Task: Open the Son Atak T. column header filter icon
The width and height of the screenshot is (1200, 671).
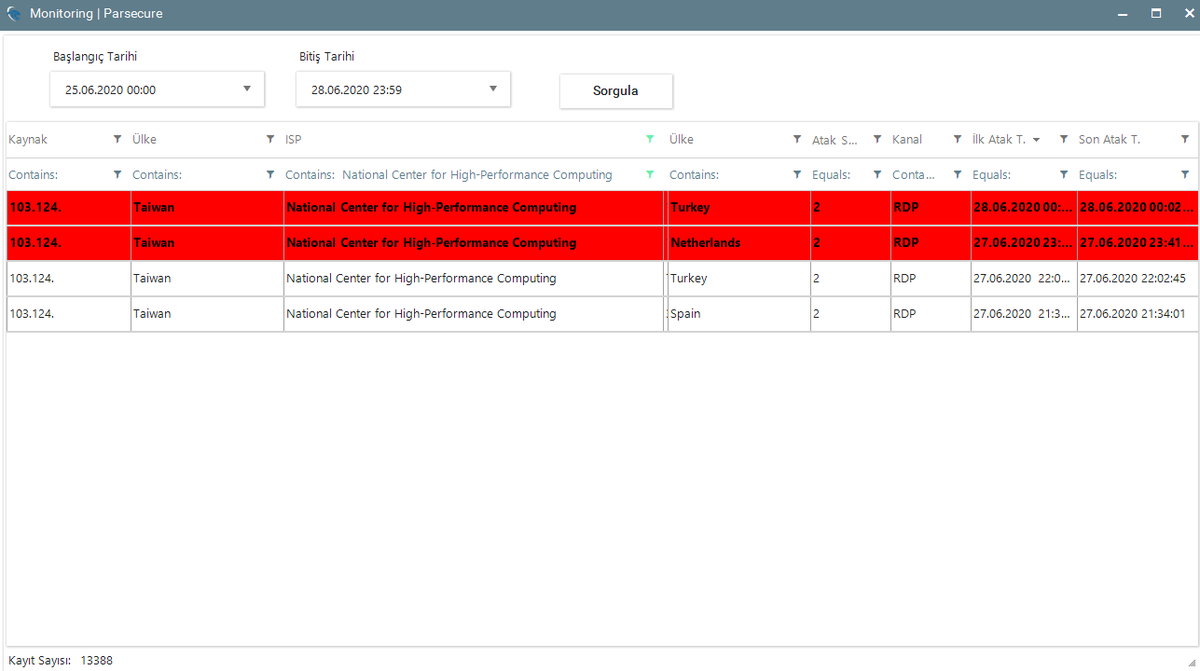Action: (x=1185, y=140)
